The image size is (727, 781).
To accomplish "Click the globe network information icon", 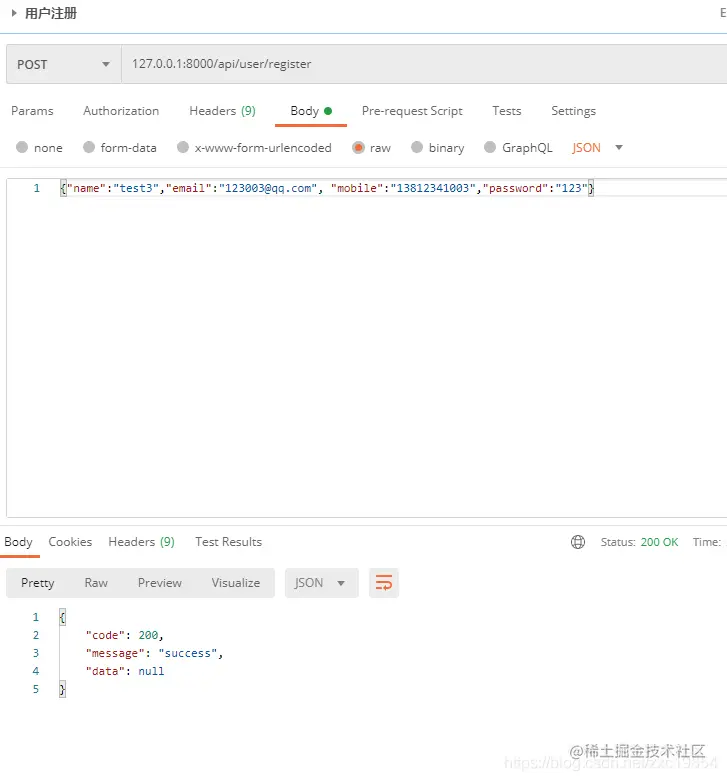I will click(578, 542).
